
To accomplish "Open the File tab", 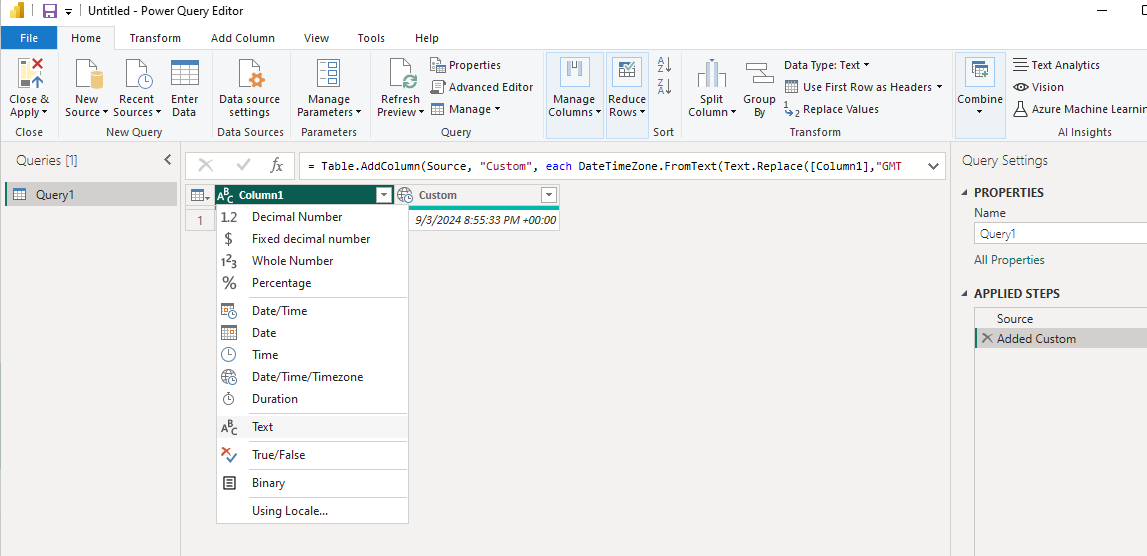I will click(x=29, y=38).
